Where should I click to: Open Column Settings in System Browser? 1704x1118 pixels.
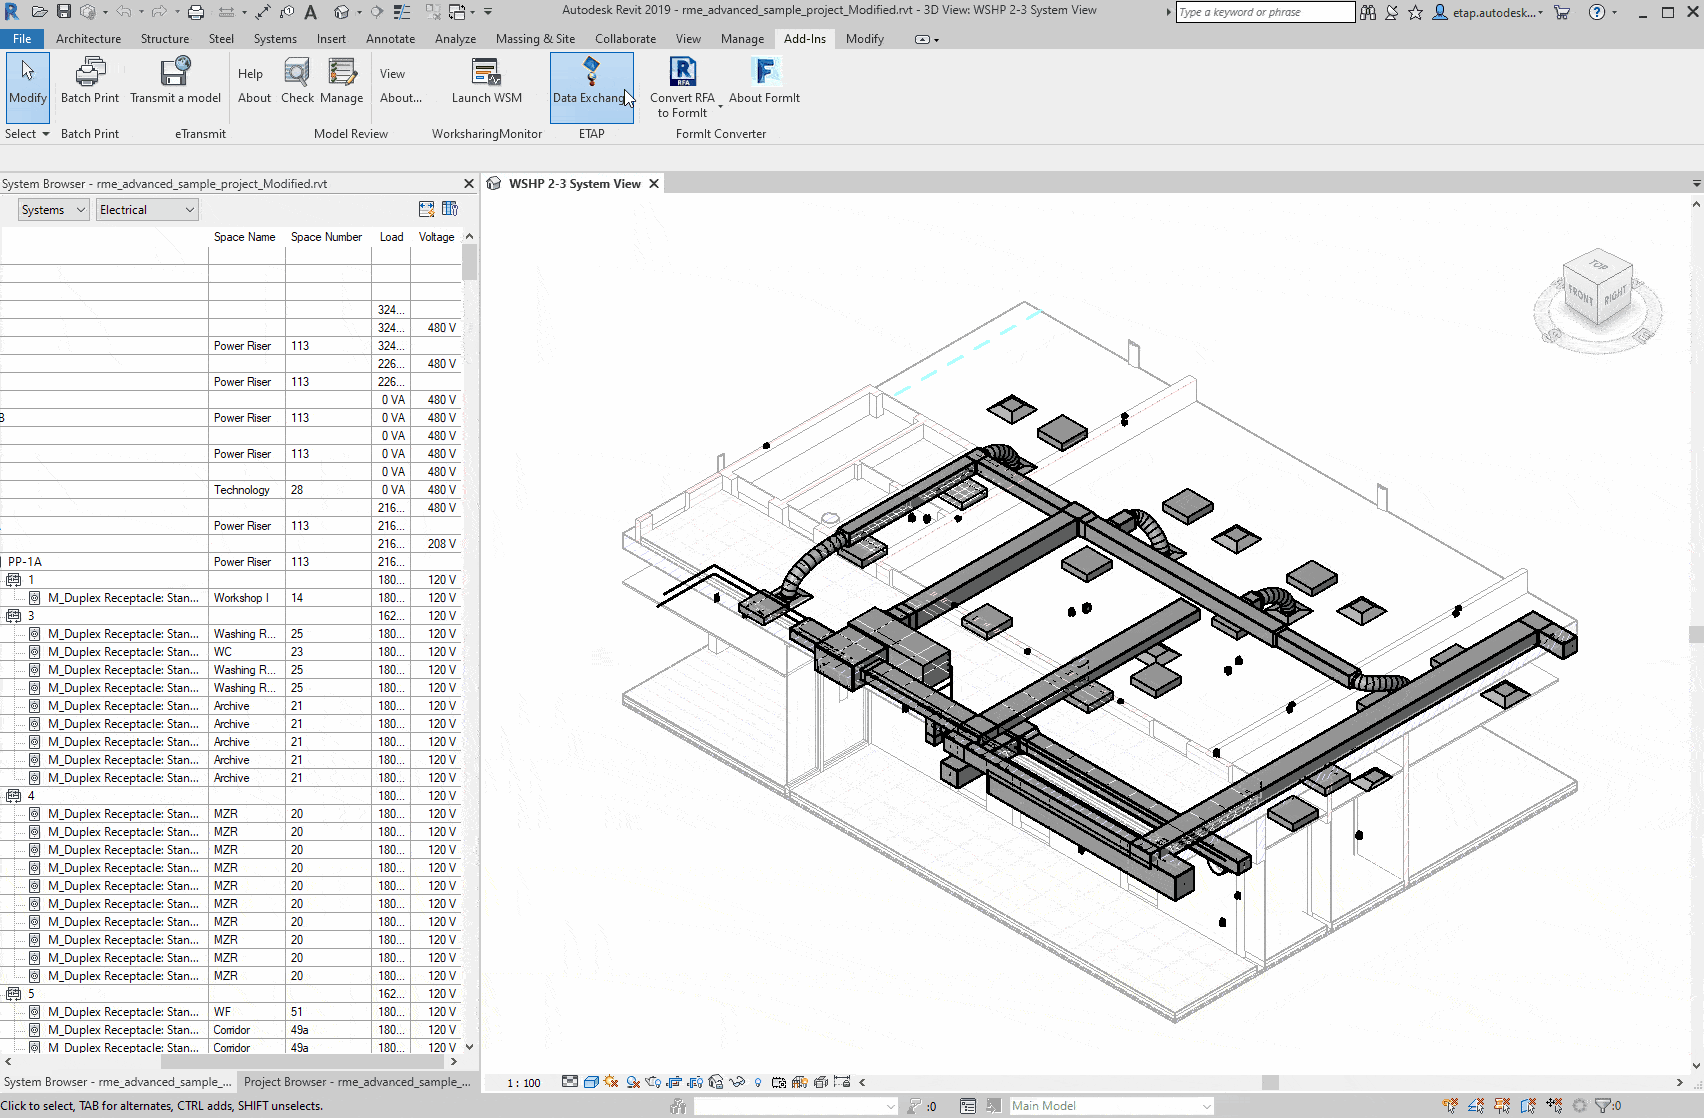450,209
